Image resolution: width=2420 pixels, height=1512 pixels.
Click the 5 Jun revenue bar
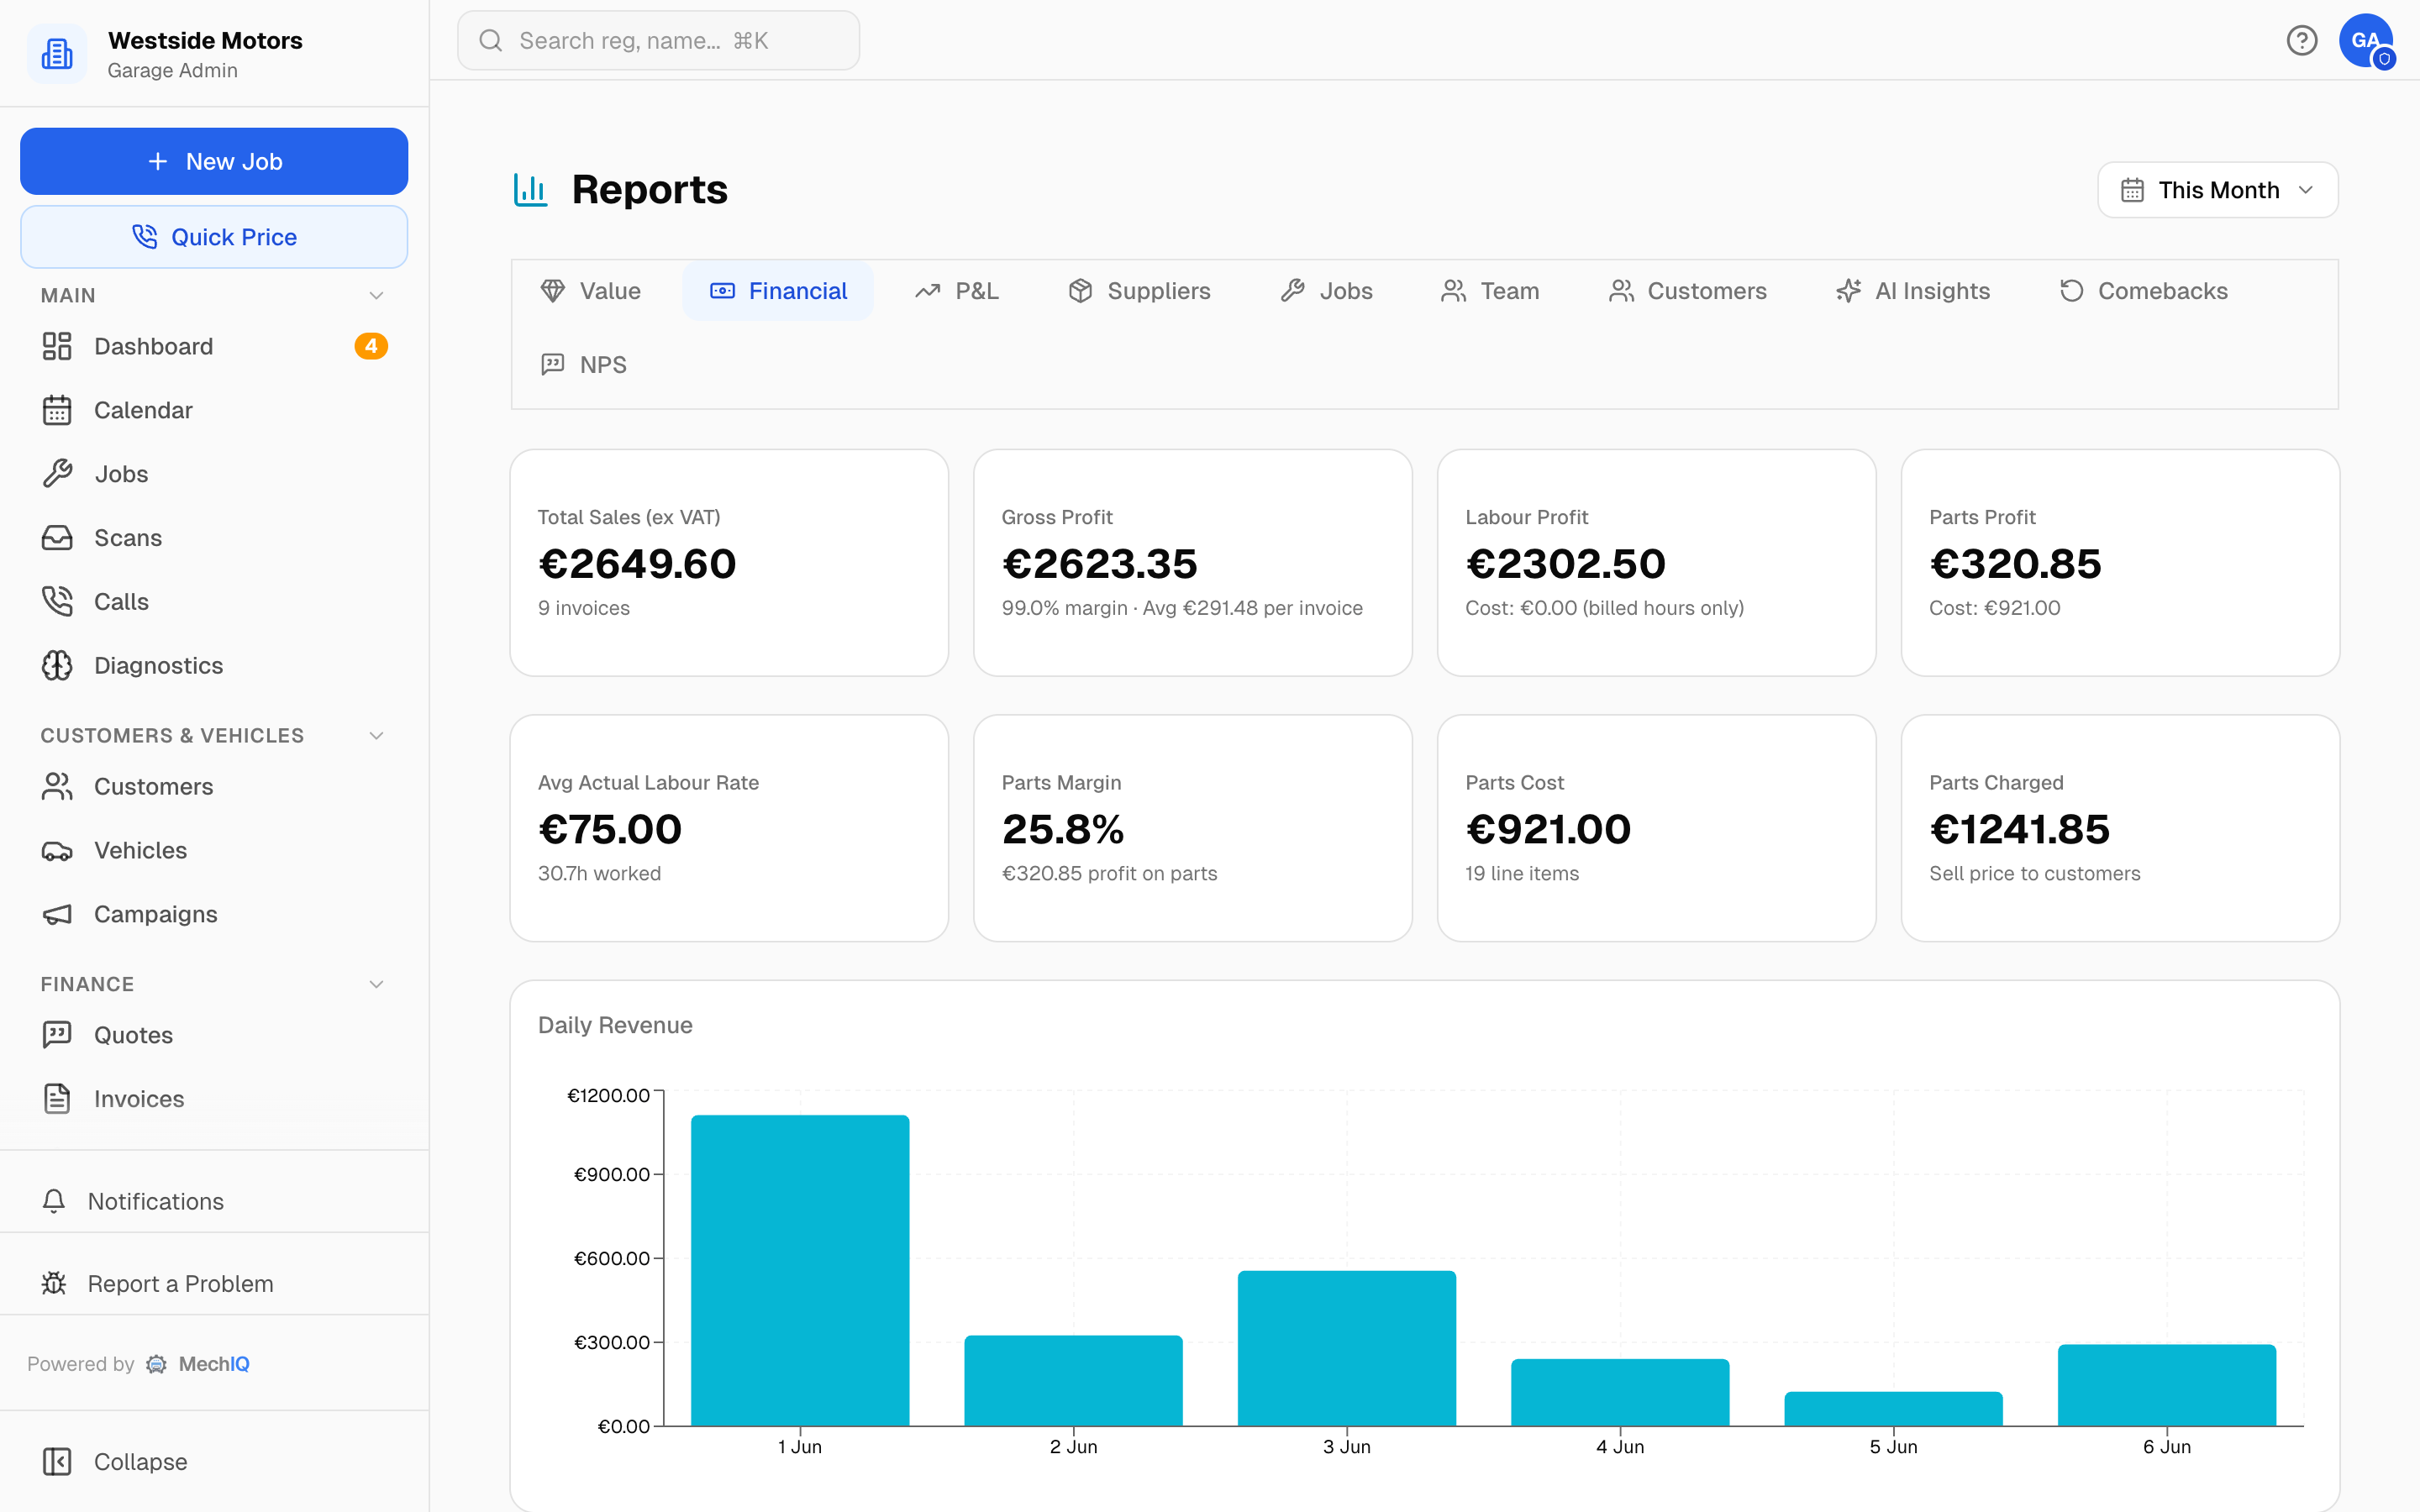1893,1409
